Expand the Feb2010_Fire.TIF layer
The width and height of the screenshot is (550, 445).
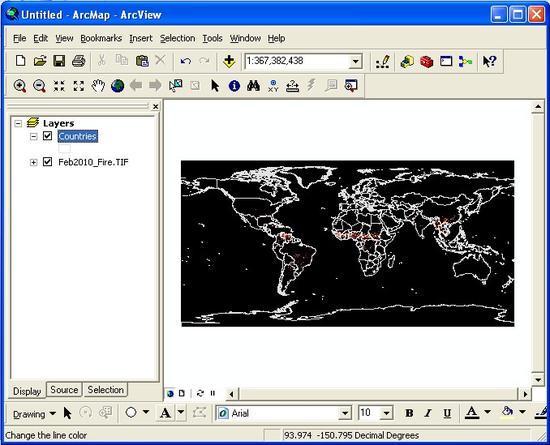coord(34,162)
